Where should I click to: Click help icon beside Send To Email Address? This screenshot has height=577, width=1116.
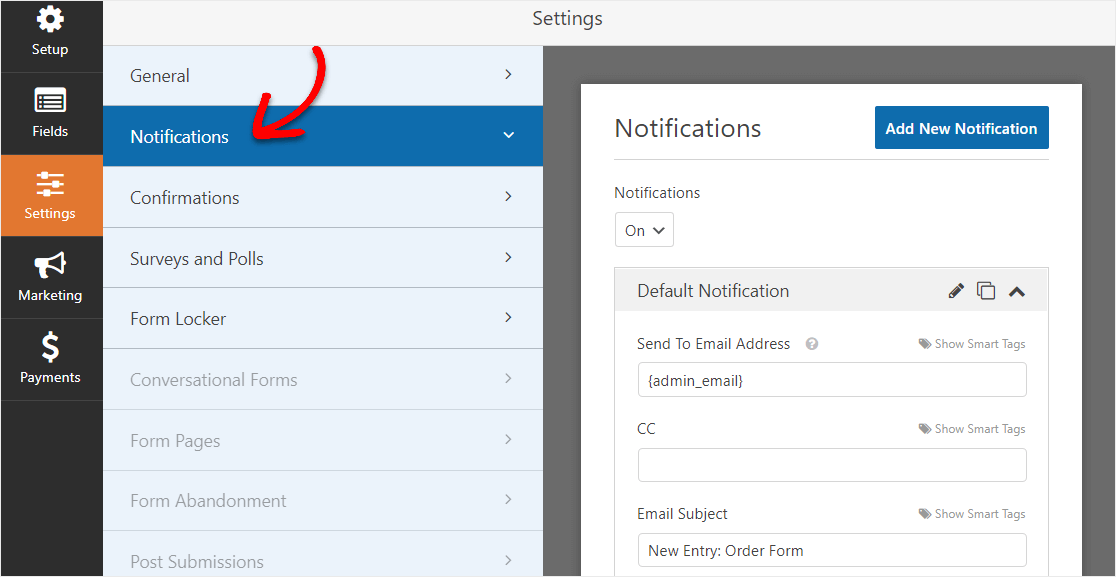coord(811,344)
